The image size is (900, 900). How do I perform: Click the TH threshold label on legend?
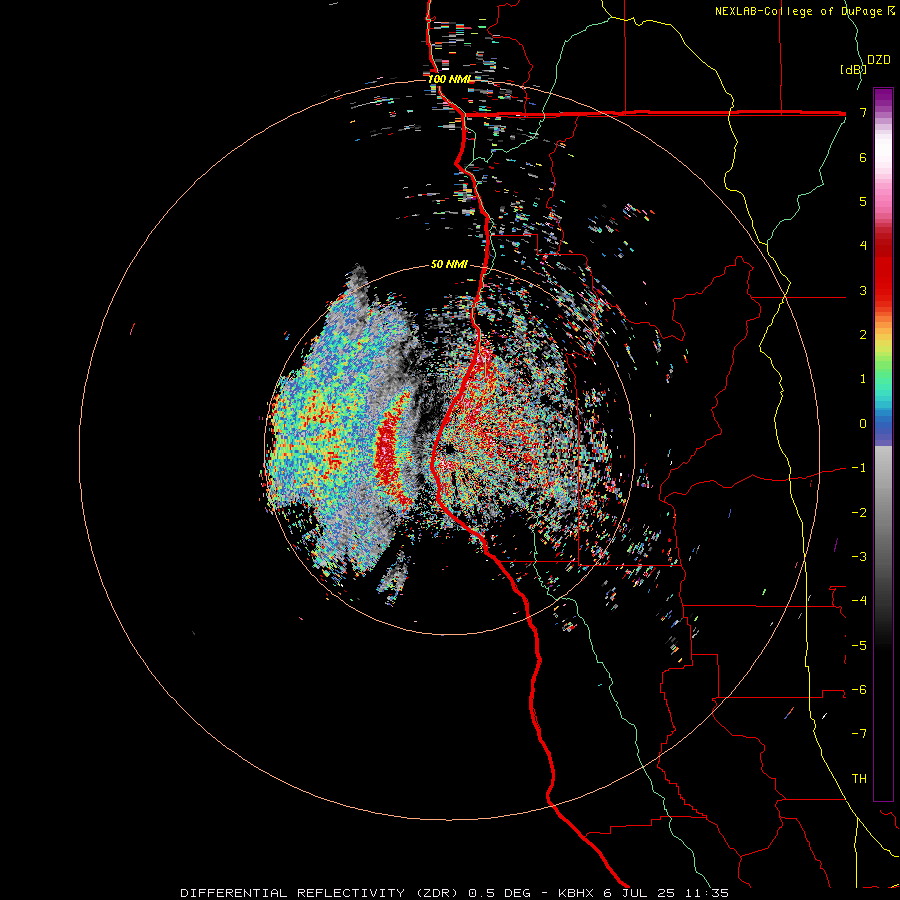pos(859,778)
